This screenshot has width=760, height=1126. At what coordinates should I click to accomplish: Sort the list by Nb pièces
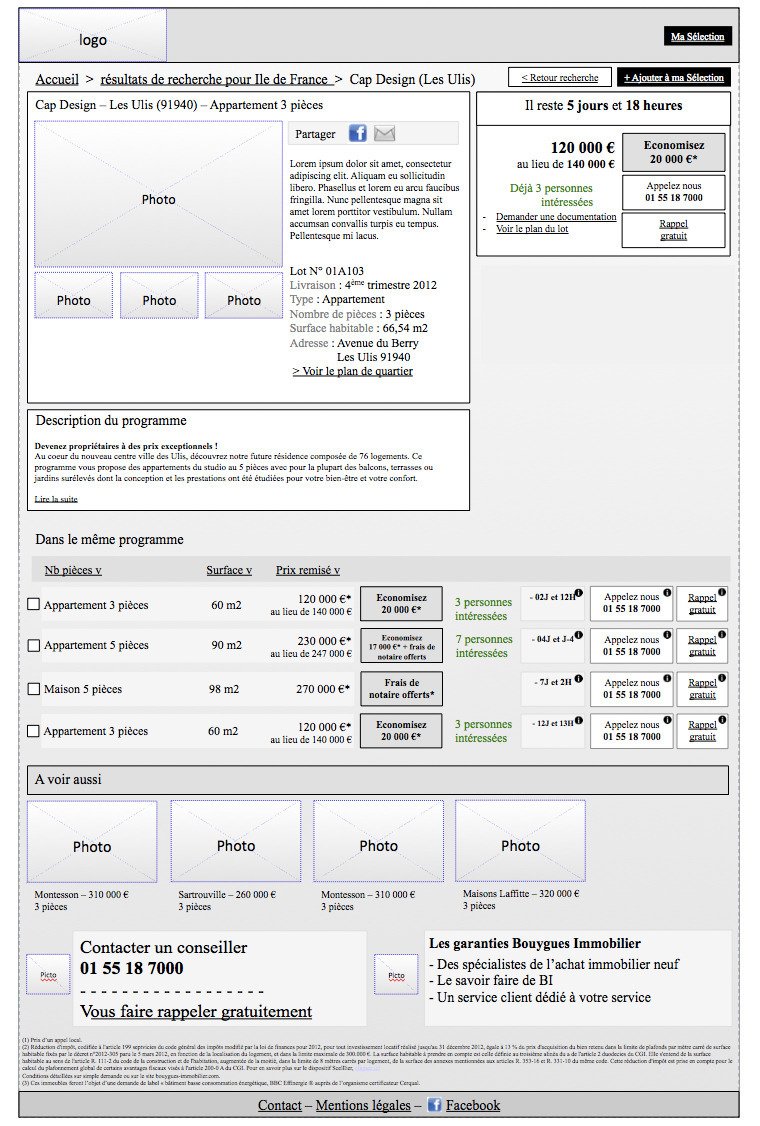point(73,571)
